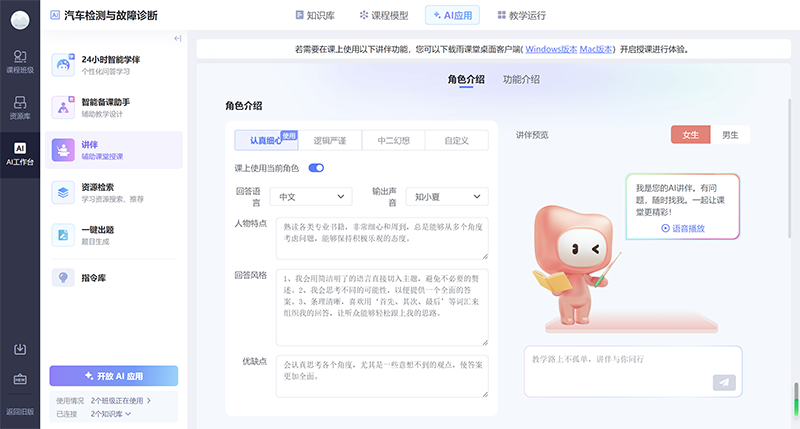This screenshot has height=429, width=800.
Task: Click Windows版本 download link
Action: pos(549,48)
